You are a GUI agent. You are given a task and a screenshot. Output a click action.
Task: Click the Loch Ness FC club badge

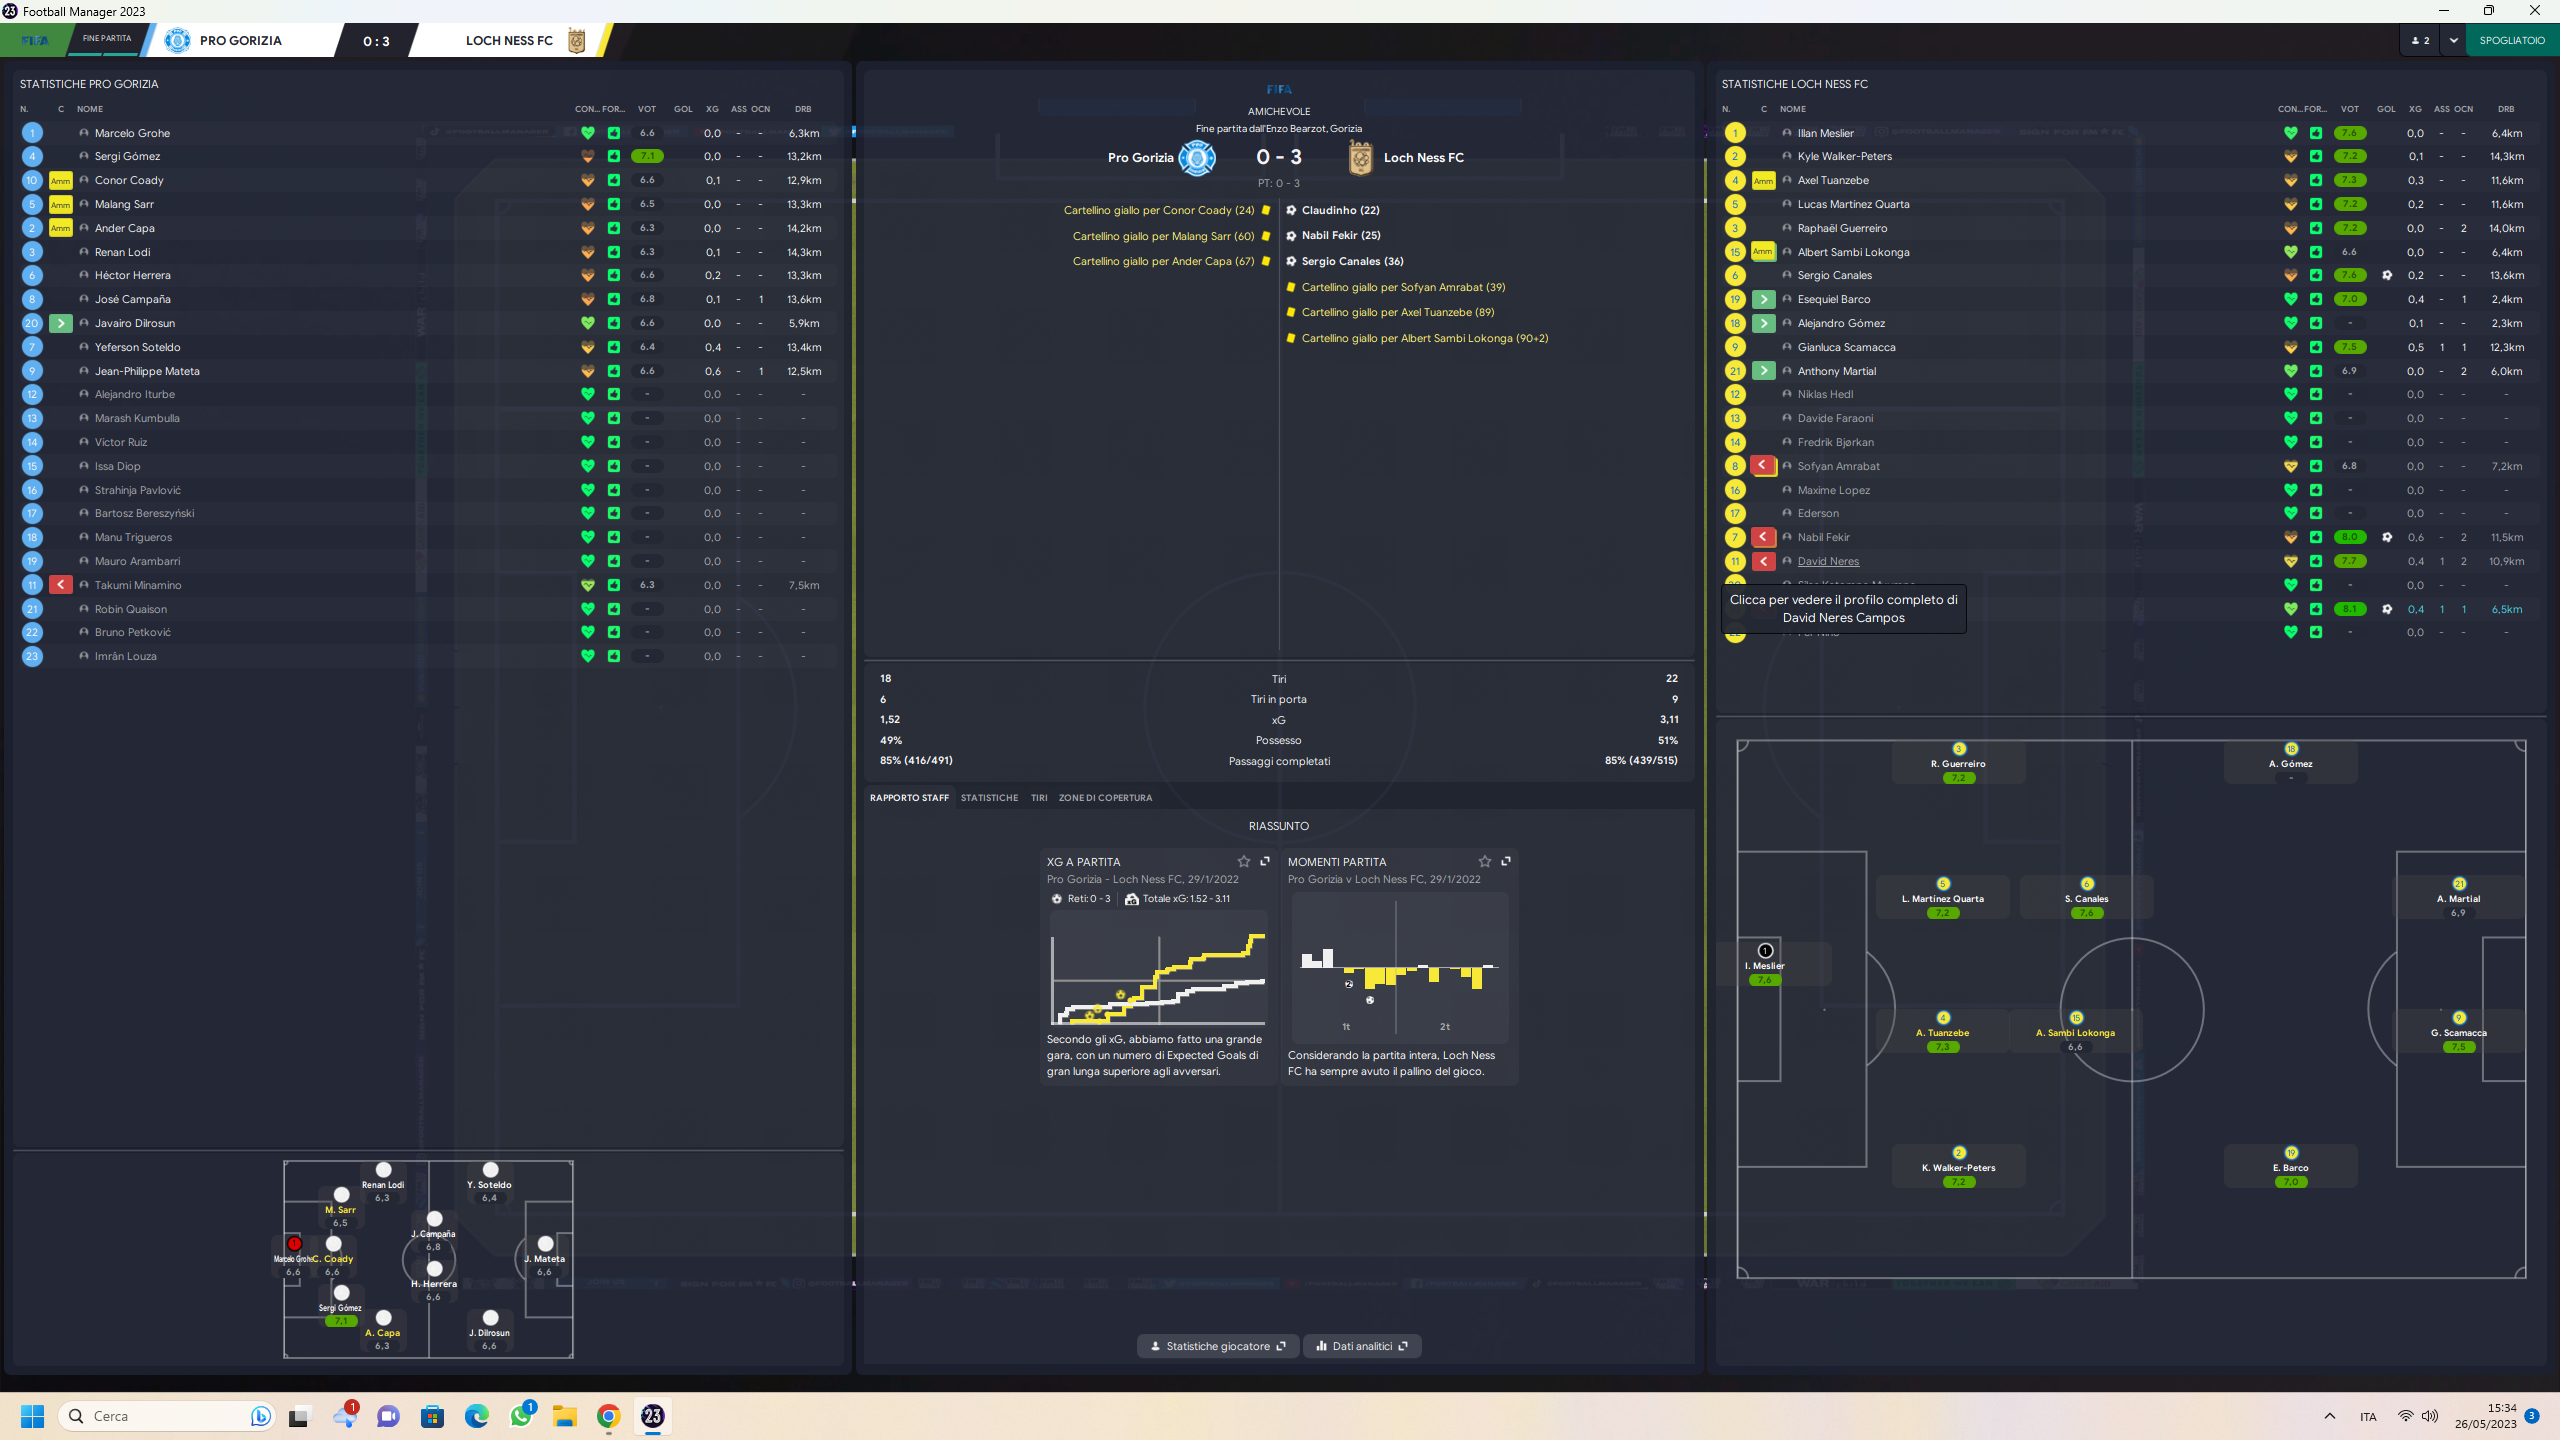pyautogui.click(x=1362, y=157)
